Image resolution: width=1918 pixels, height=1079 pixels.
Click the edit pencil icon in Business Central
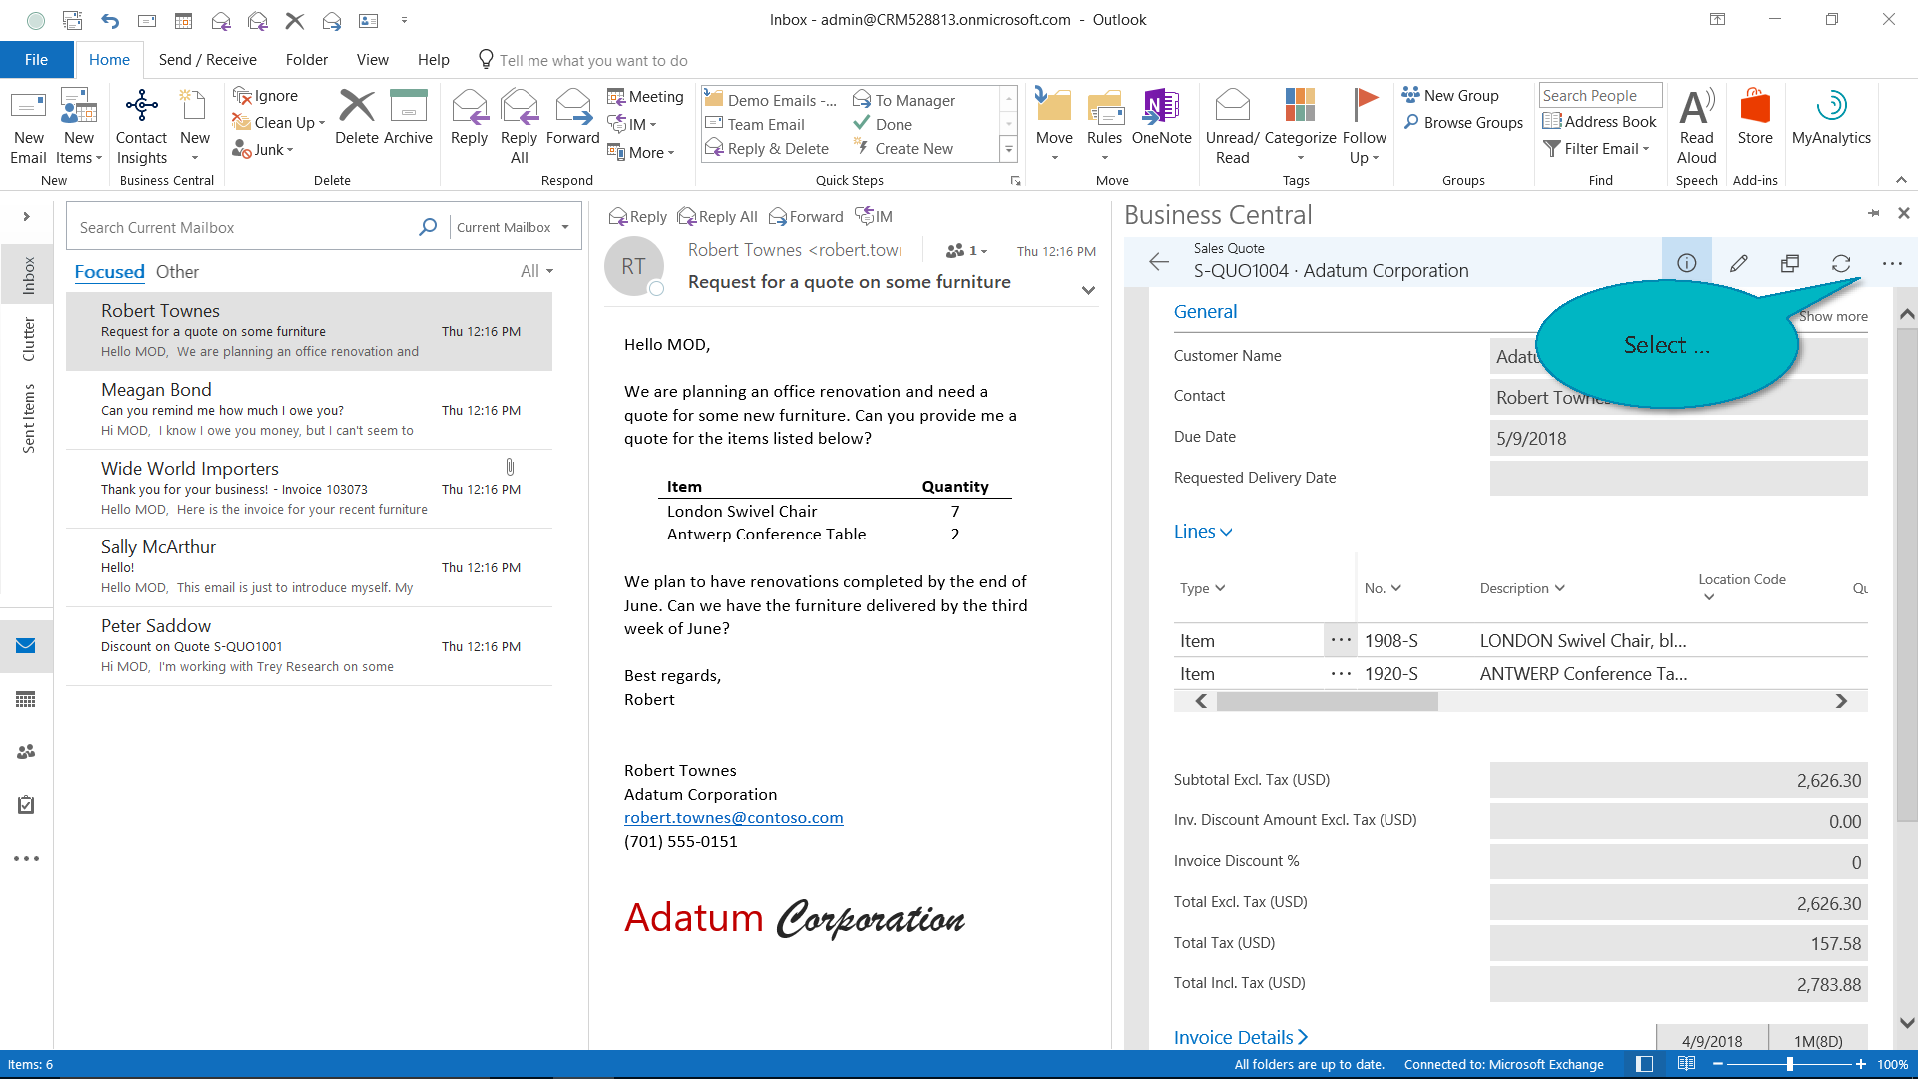[x=1738, y=263]
